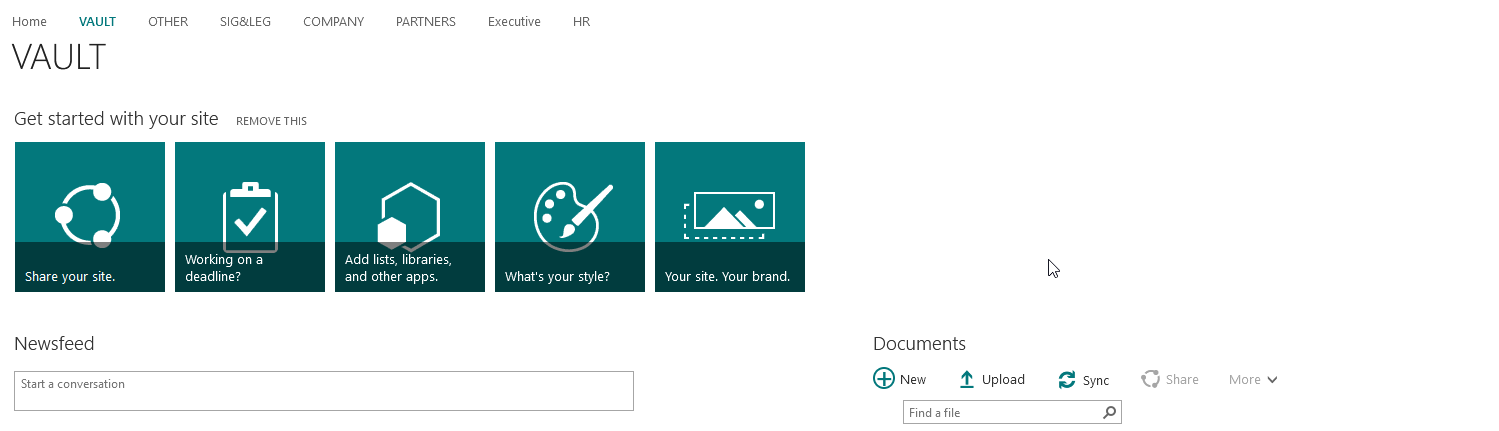The width and height of the screenshot is (1499, 431).
Task: Open the What's your style tile
Action: click(570, 217)
